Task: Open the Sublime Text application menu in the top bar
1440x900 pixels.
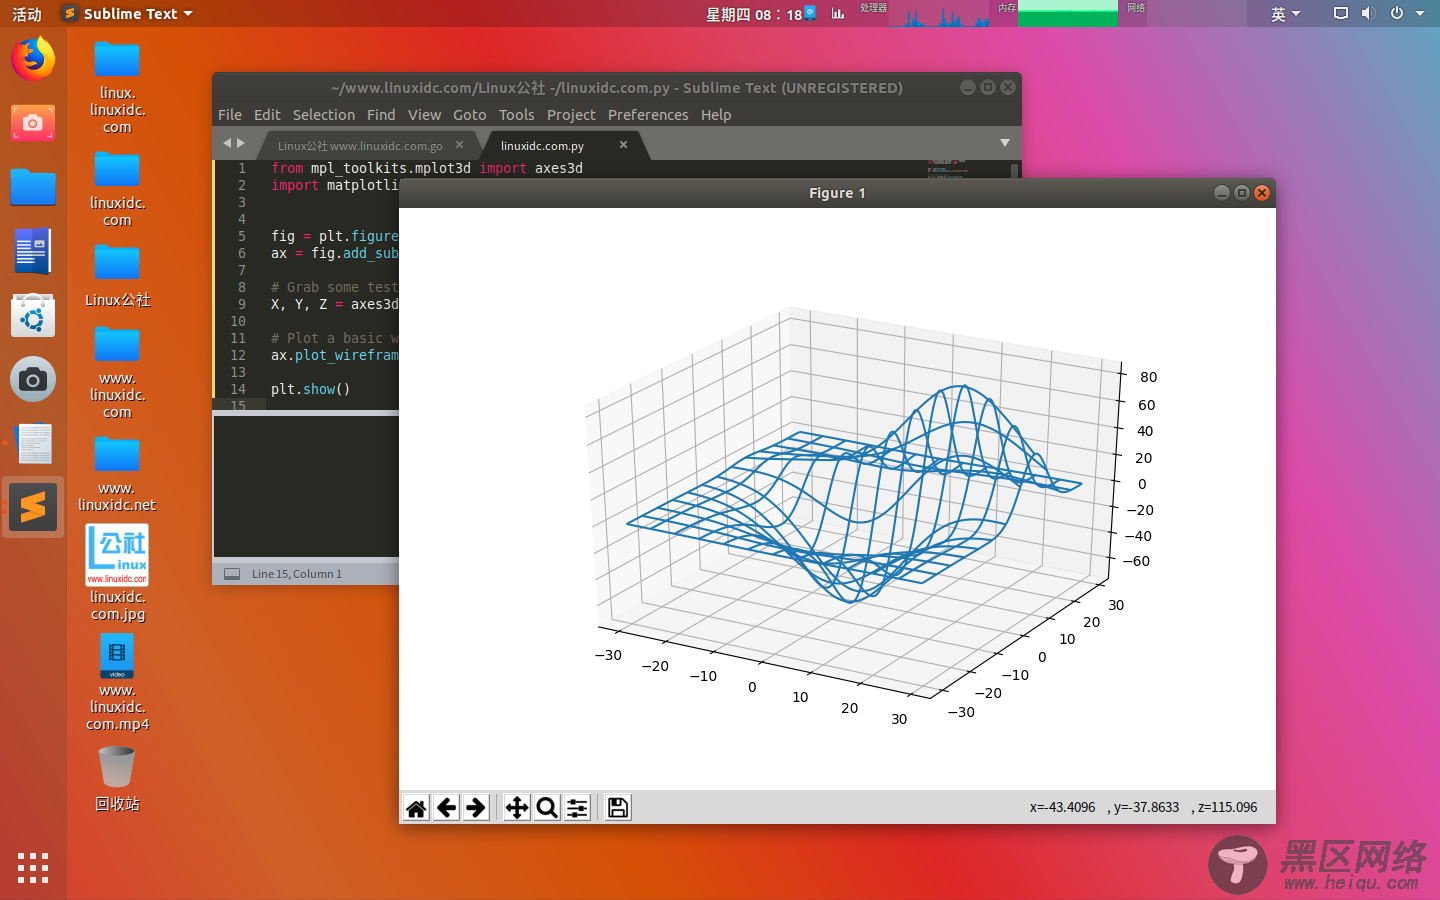Action: point(127,13)
